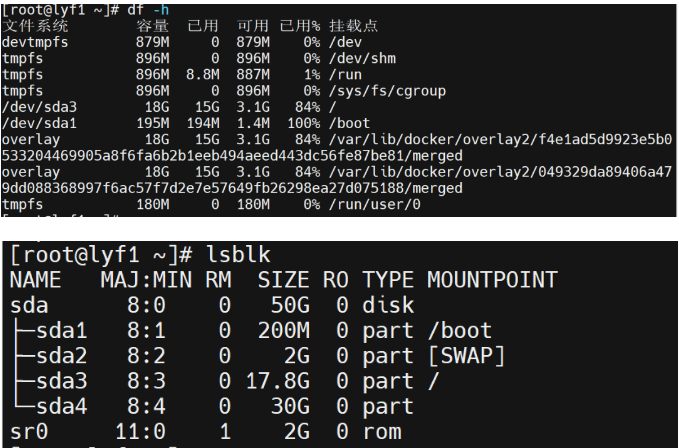Click the 文件系统 column header

click(35, 26)
